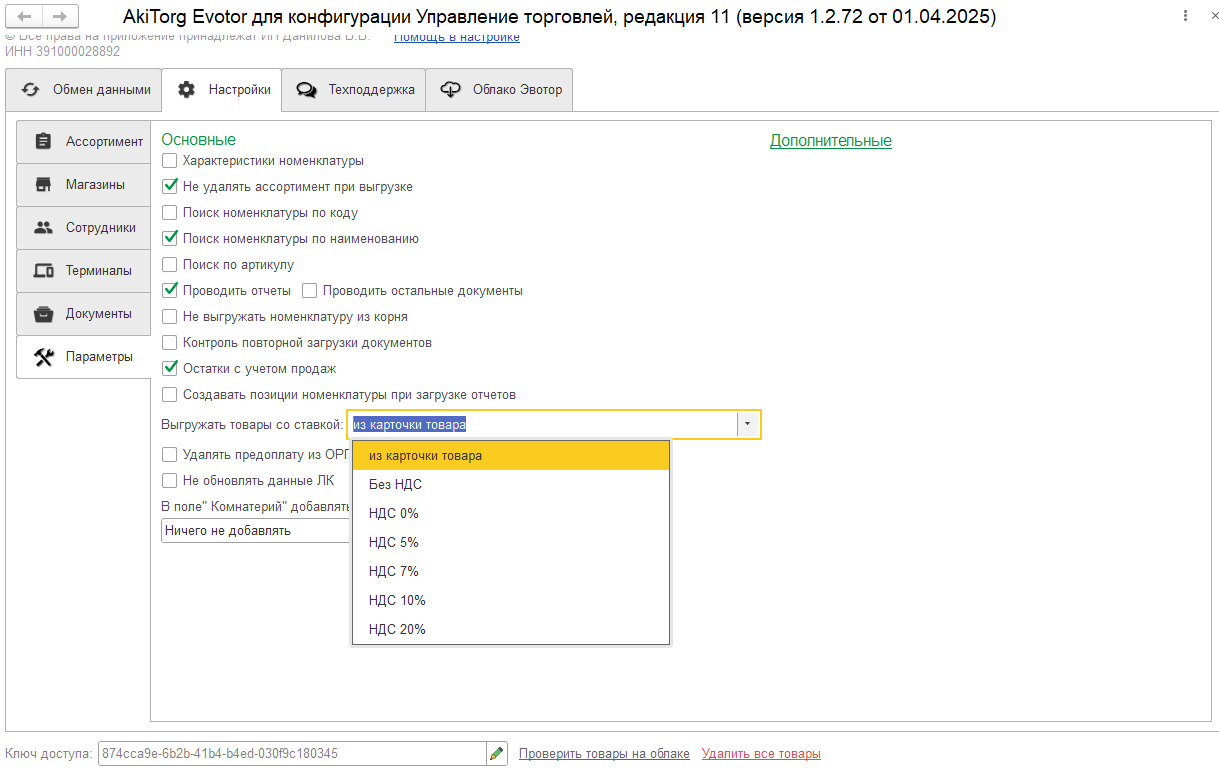The height and width of the screenshot is (774, 1219).
Task: Enable Не обновлять данные ЛК checkbox
Action: click(x=170, y=480)
